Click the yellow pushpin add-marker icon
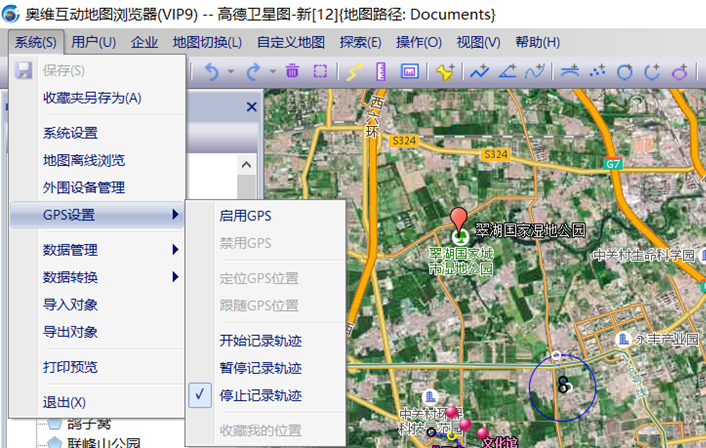Viewport: 706px width, 448px height. [444, 71]
